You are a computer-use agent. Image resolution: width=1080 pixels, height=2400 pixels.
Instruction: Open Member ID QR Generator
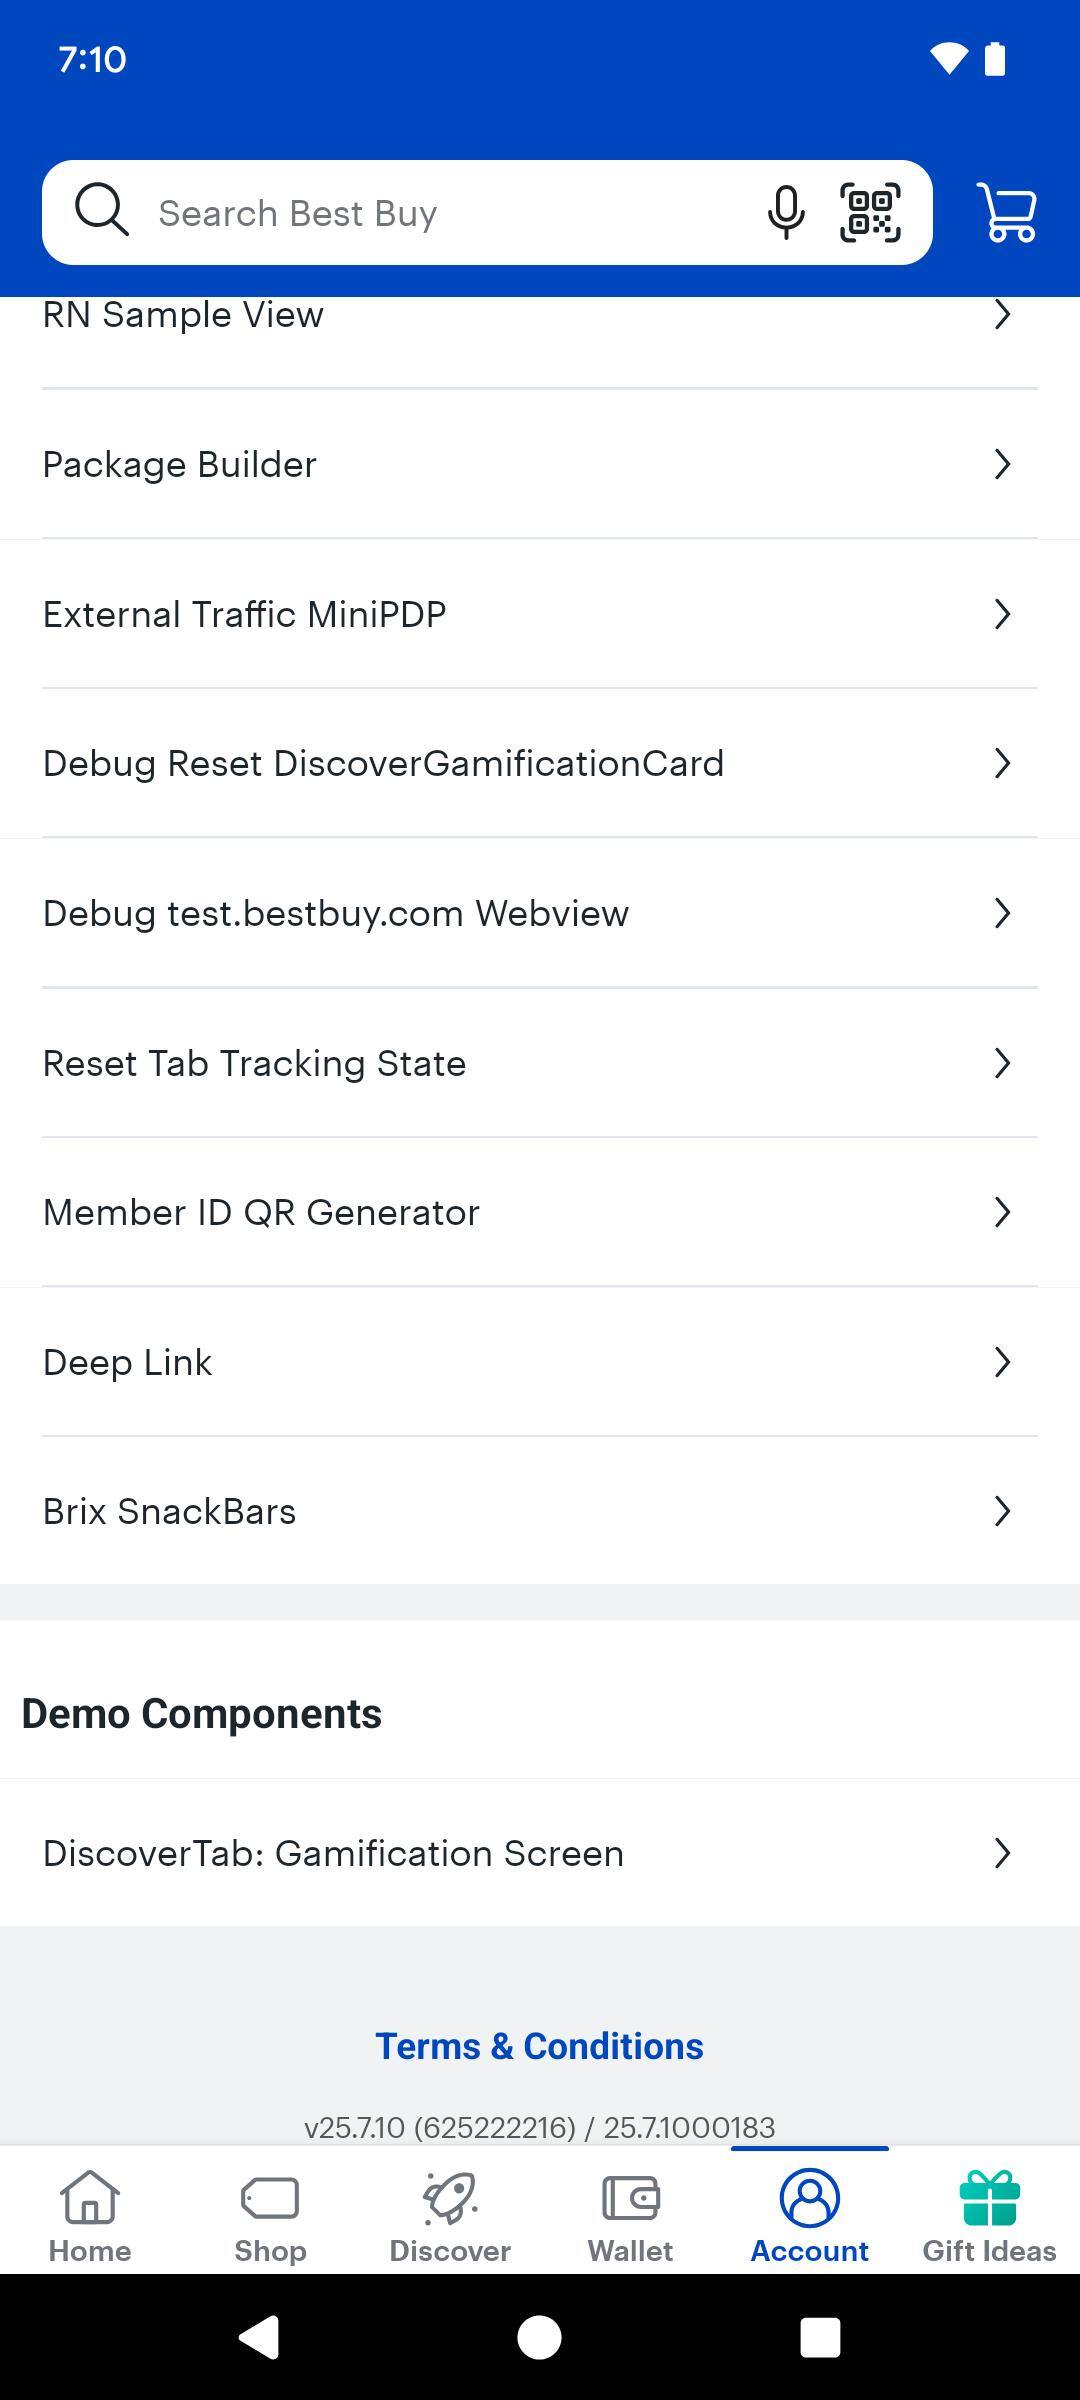261,1212
